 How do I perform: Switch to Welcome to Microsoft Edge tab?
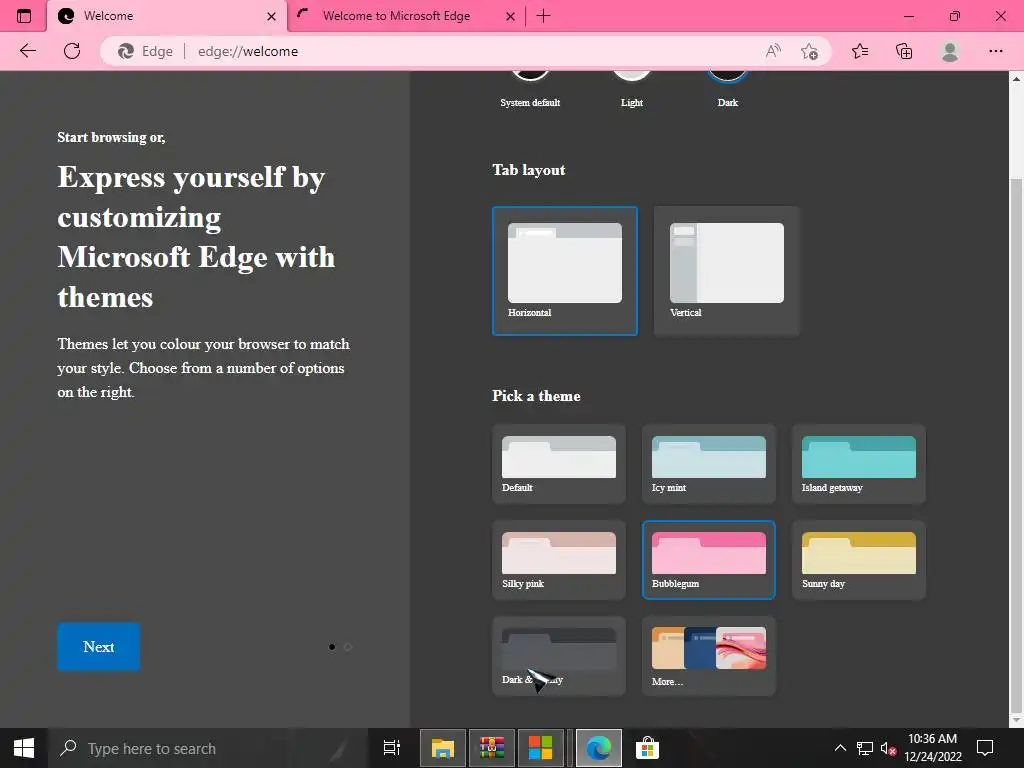coord(406,16)
